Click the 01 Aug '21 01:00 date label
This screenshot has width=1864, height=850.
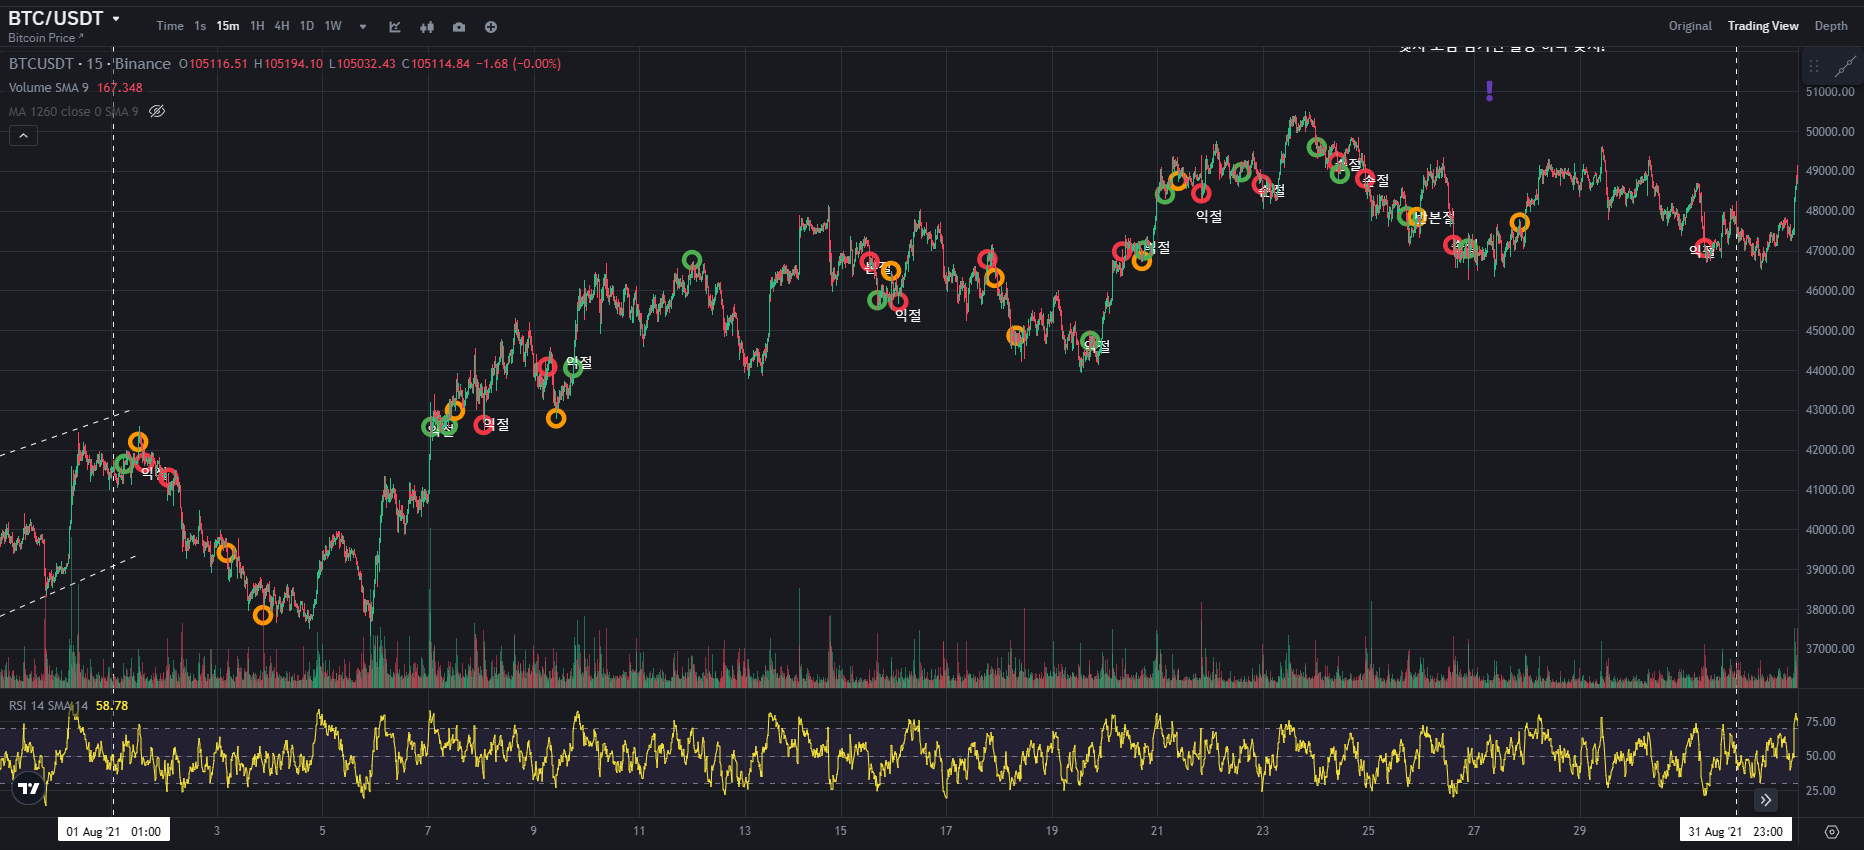[114, 831]
